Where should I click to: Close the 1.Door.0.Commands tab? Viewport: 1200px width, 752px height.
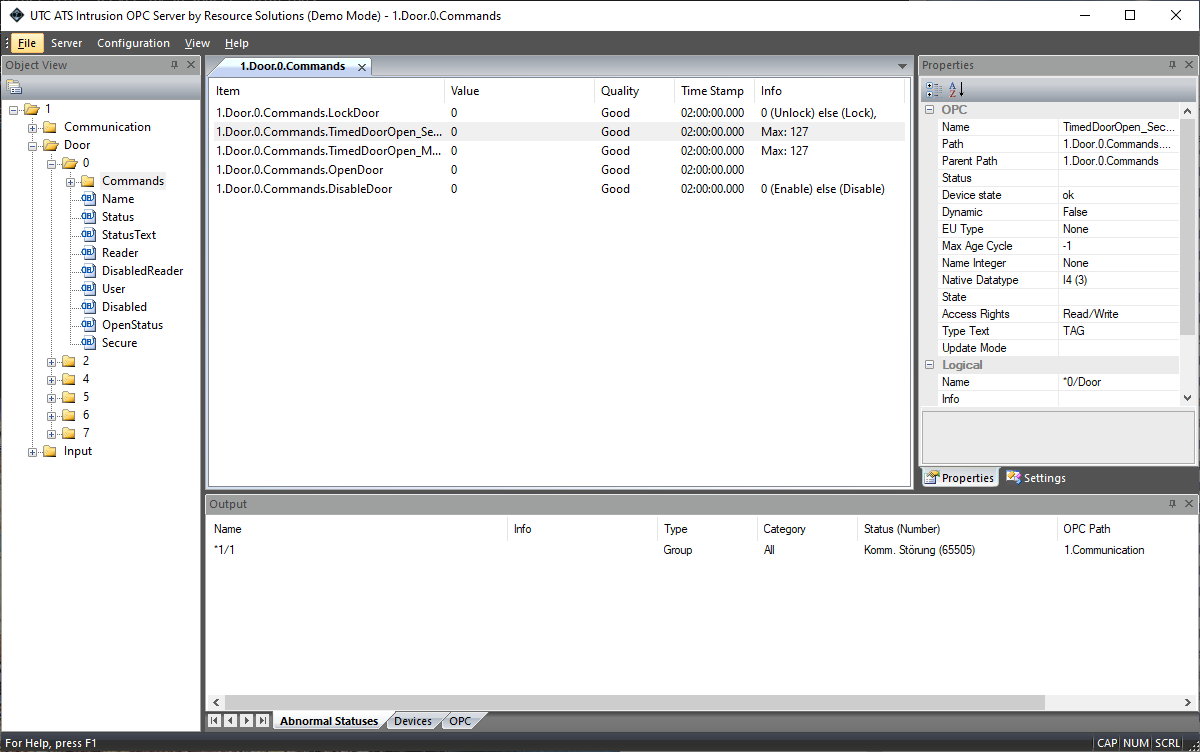coord(362,67)
